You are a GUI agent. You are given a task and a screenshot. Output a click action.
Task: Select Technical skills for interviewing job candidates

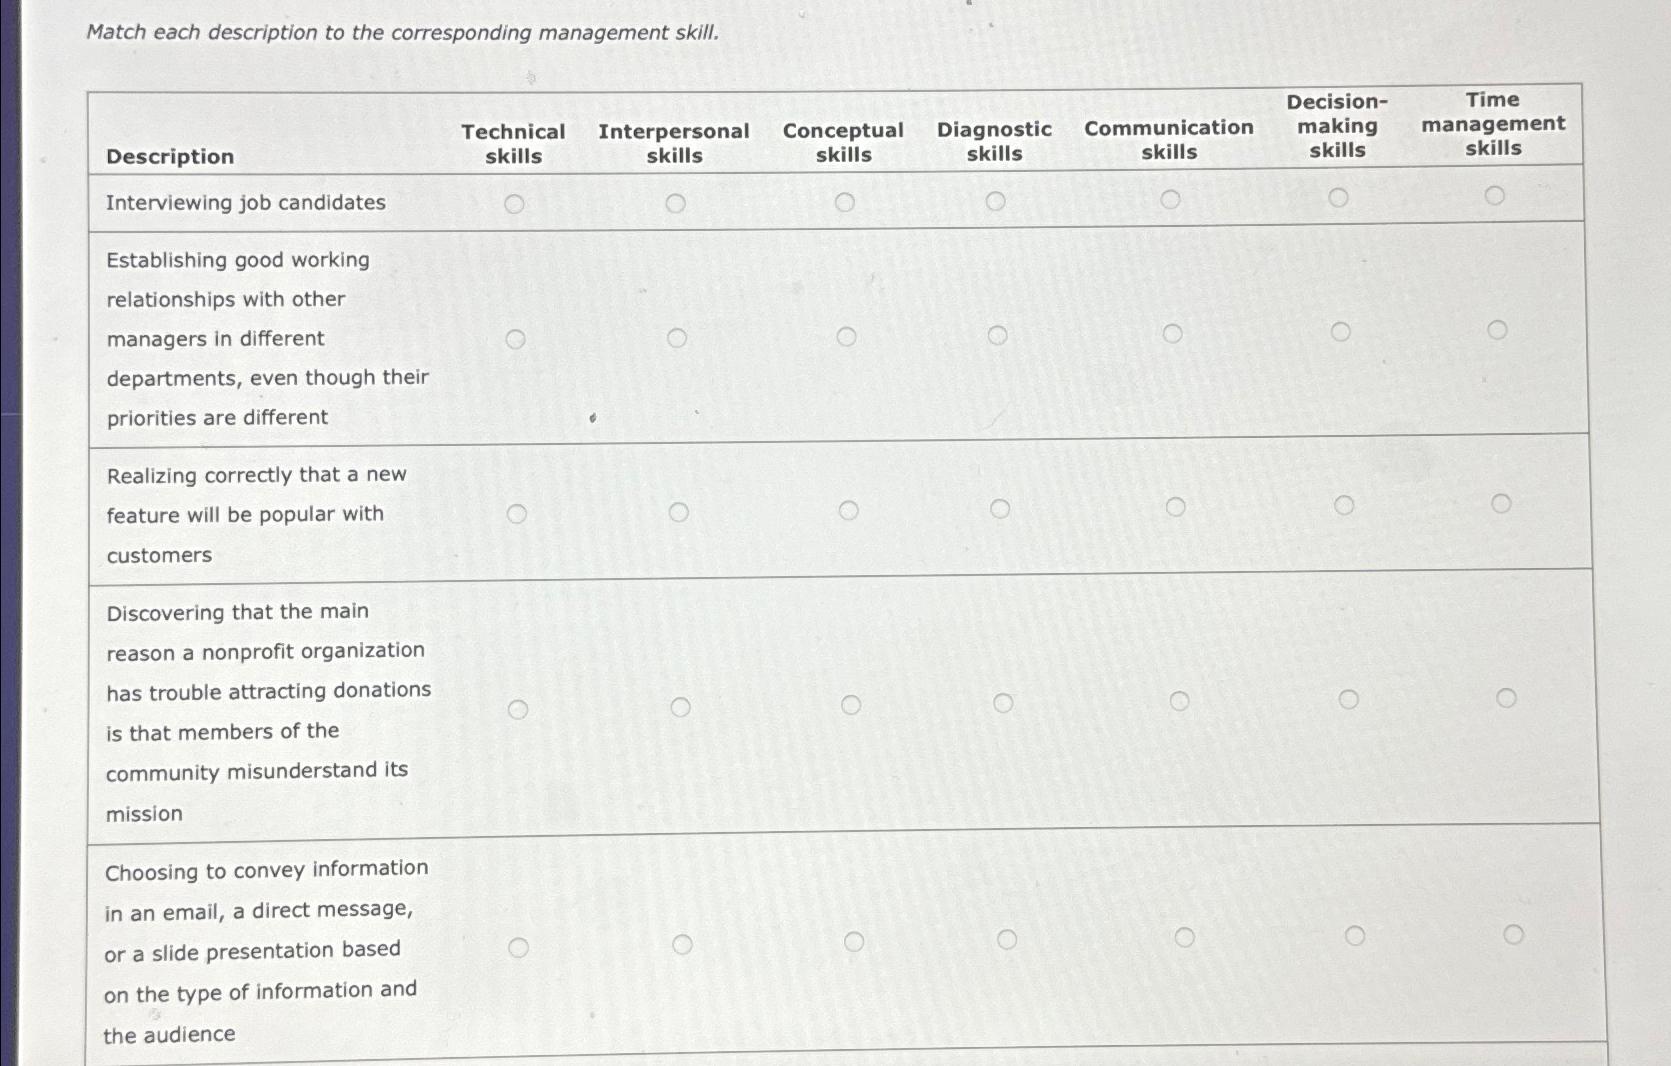pyautogui.click(x=515, y=203)
